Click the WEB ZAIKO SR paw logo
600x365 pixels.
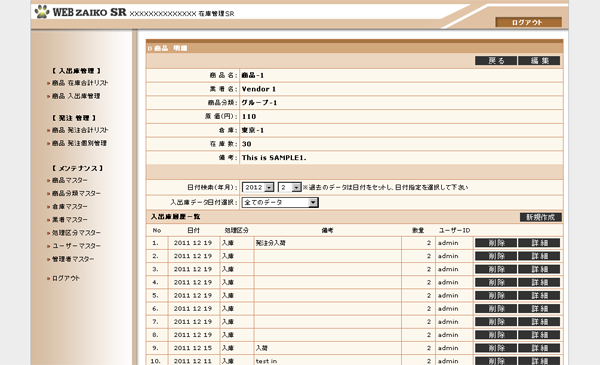tap(42, 12)
